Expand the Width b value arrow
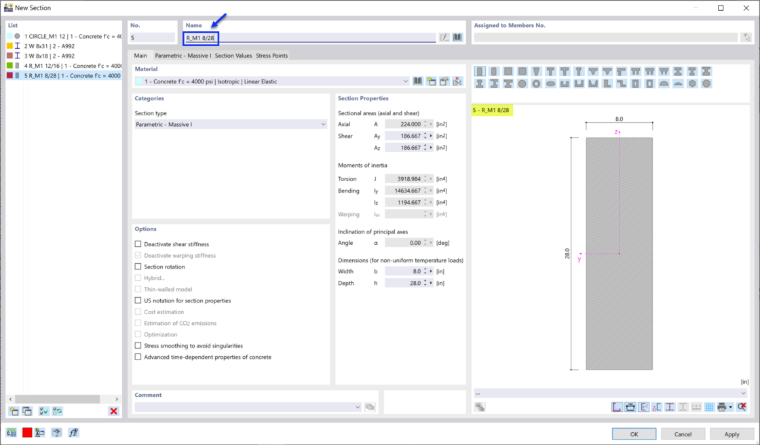Screen dimensions: 760x445 coord(431,271)
